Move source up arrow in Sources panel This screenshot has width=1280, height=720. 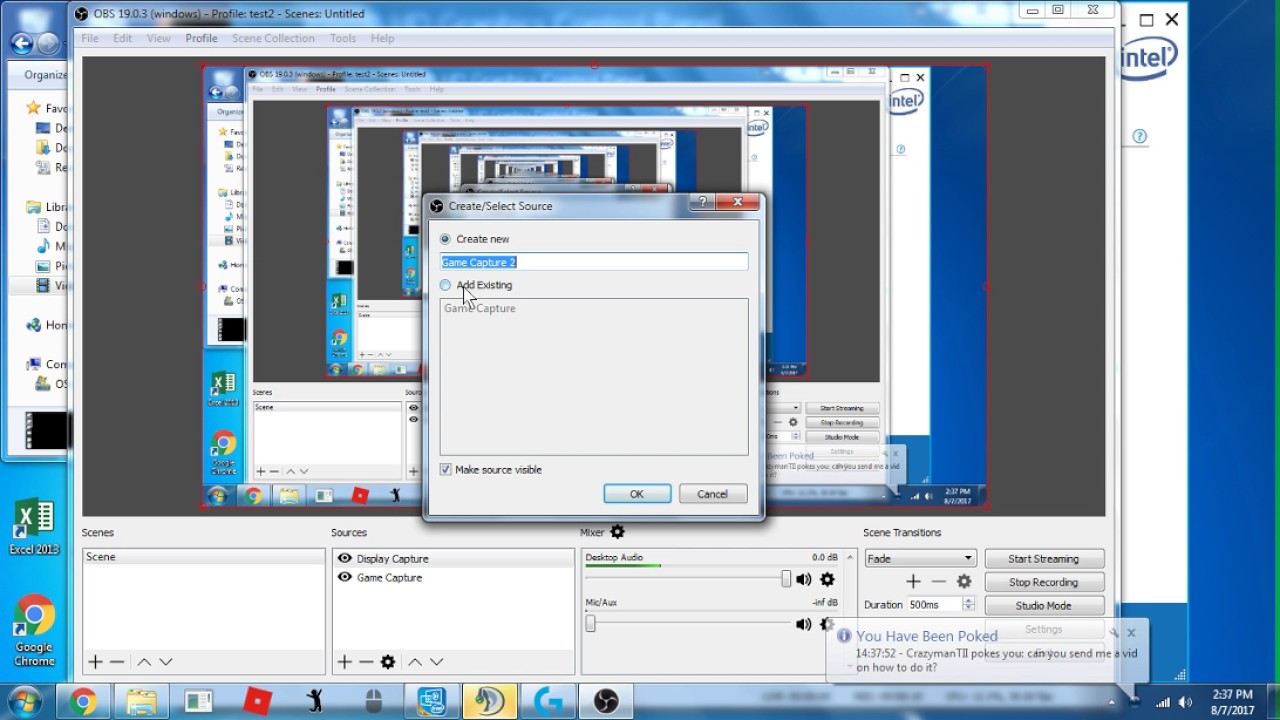click(x=415, y=662)
